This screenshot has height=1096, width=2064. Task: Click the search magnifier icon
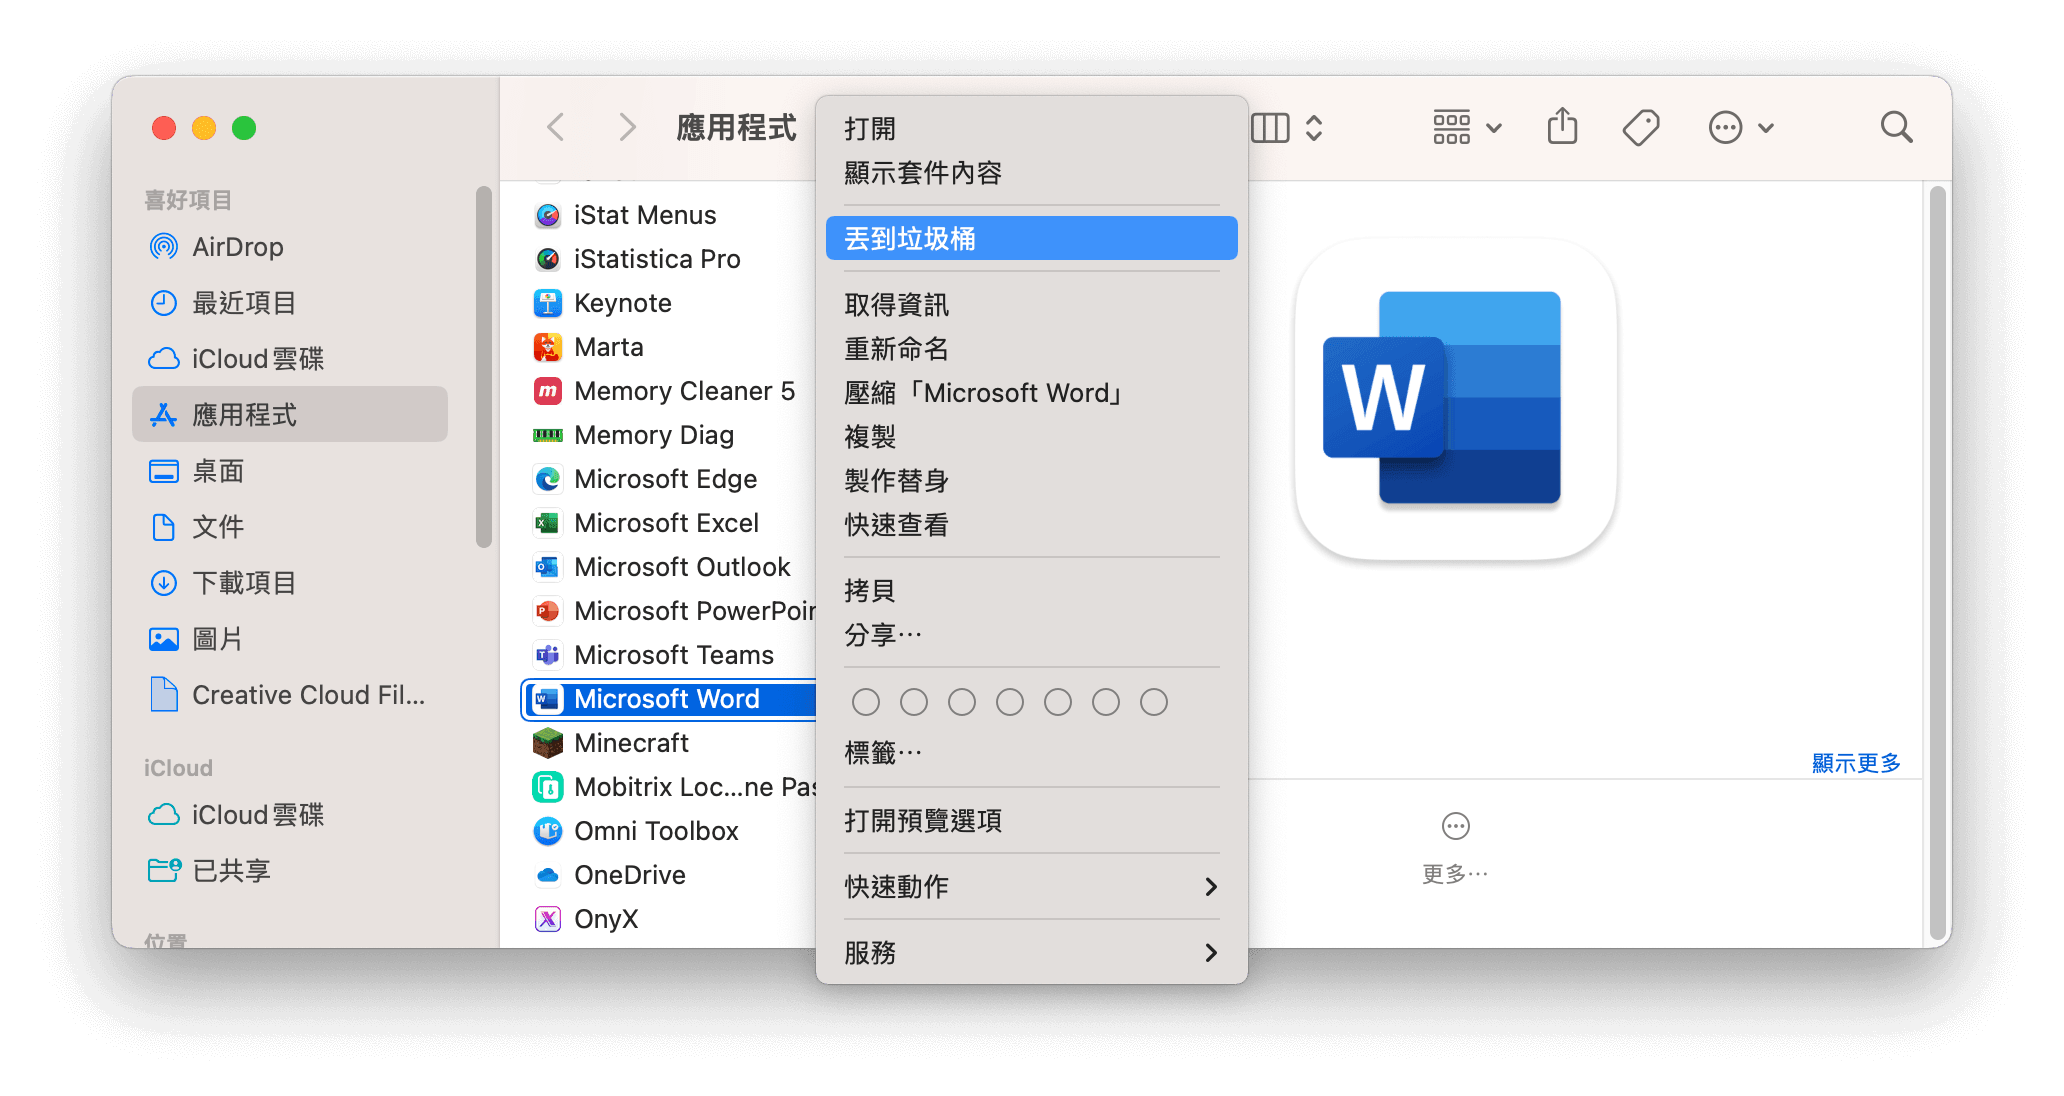(1896, 128)
